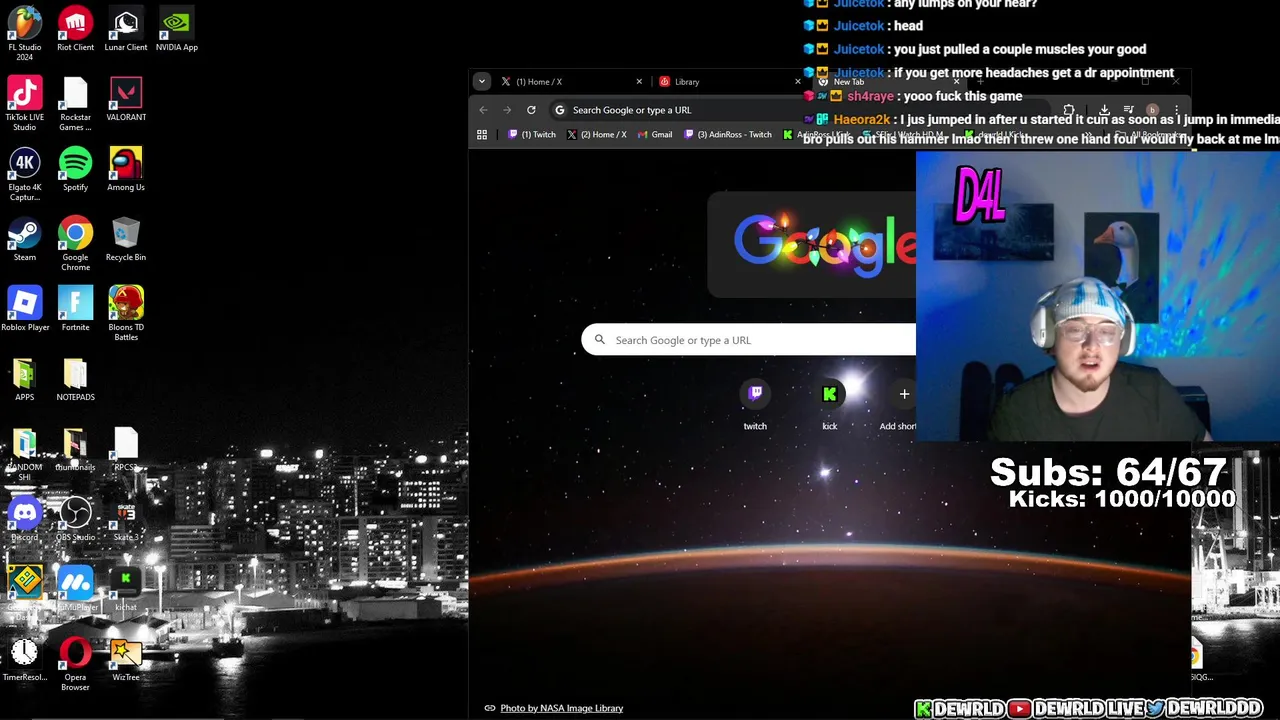The image size is (1280, 720).
Task: Launch TikTok LIVE Studio shortcut
Action: pyautogui.click(x=25, y=104)
